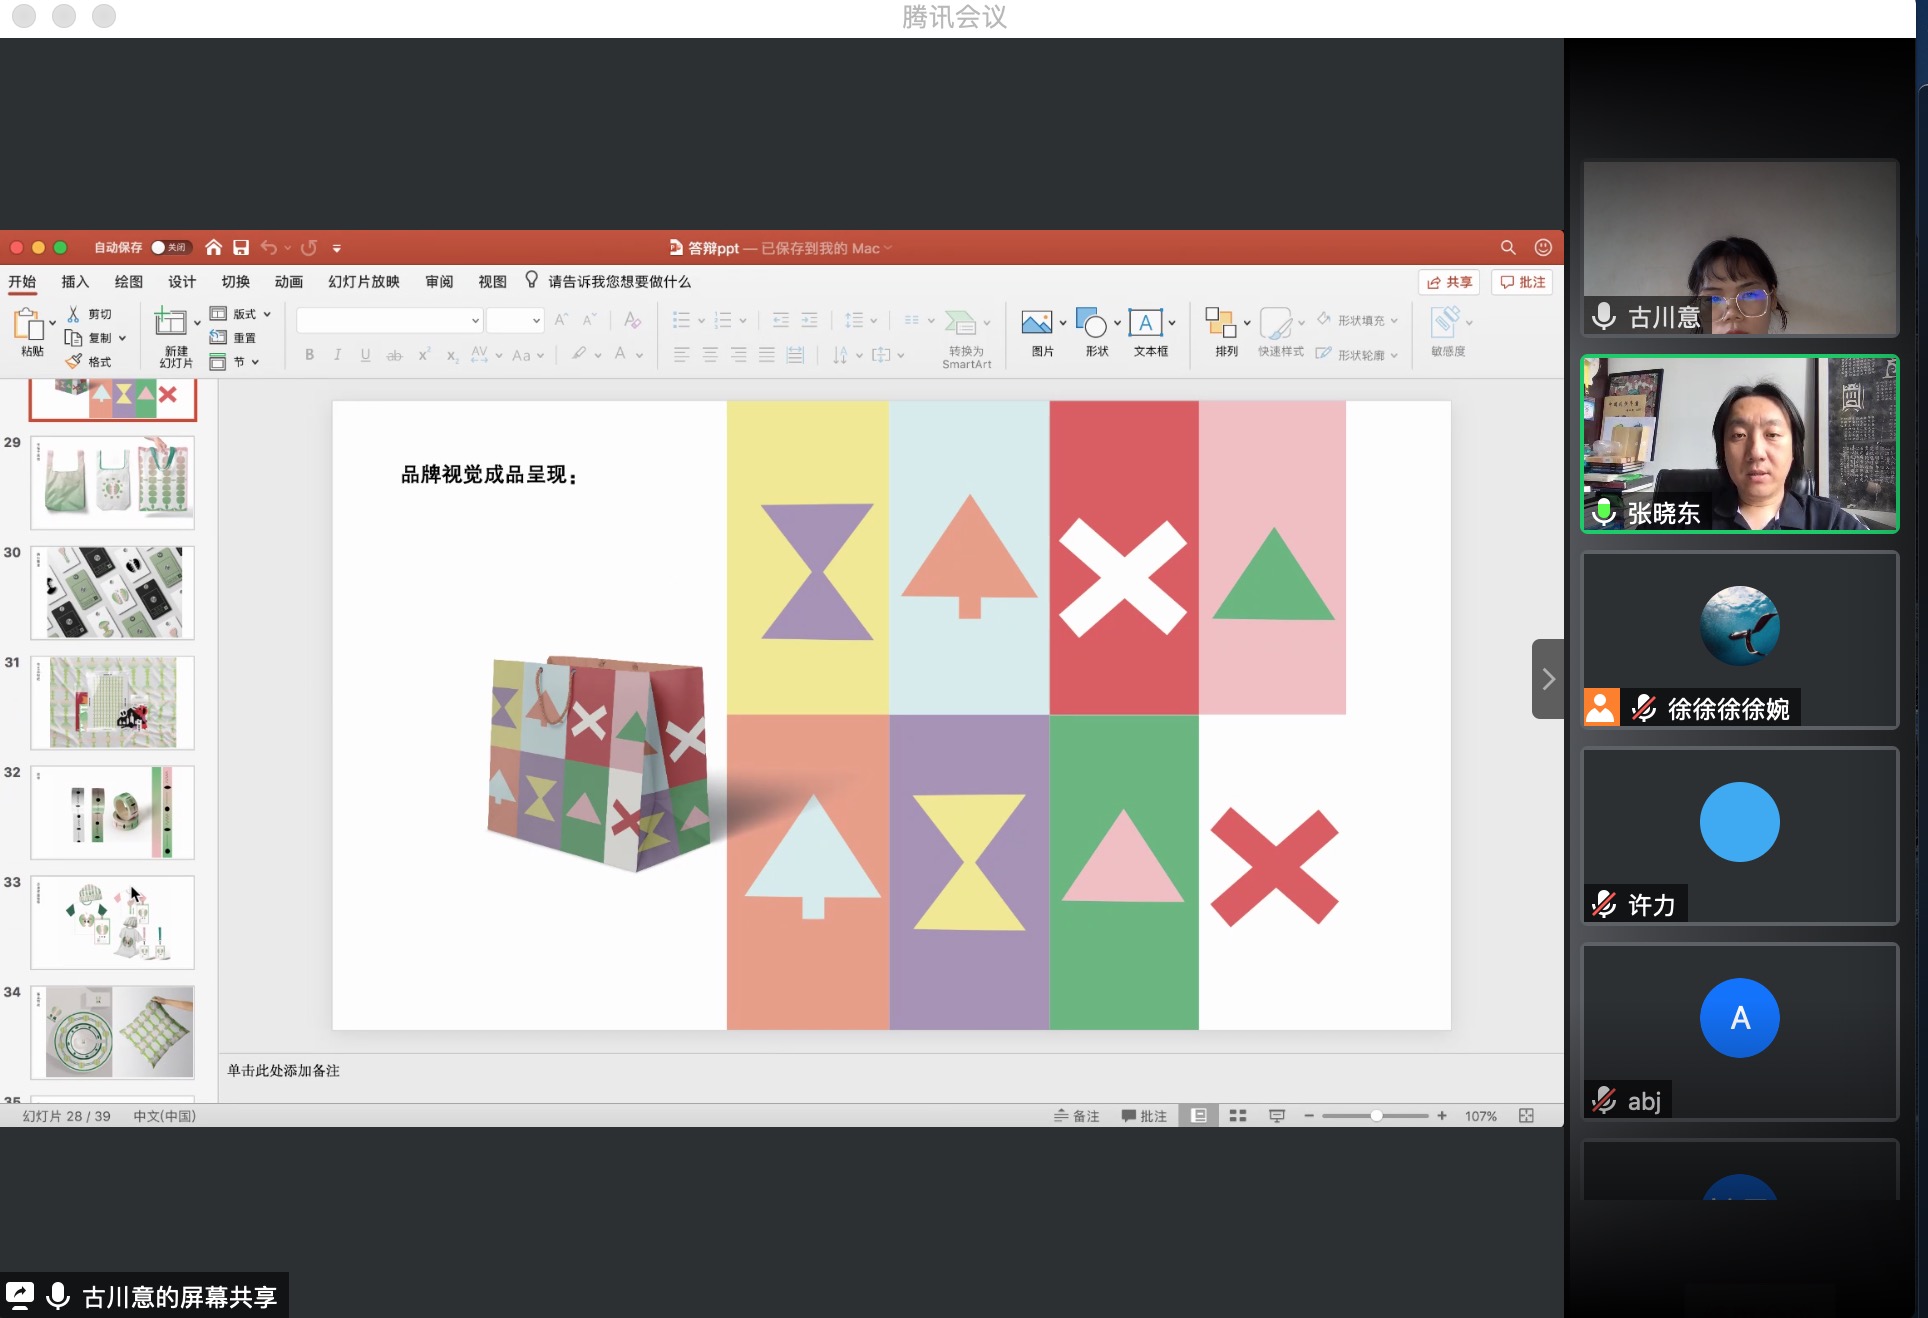Insert a 文本框 text box

click(1145, 323)
